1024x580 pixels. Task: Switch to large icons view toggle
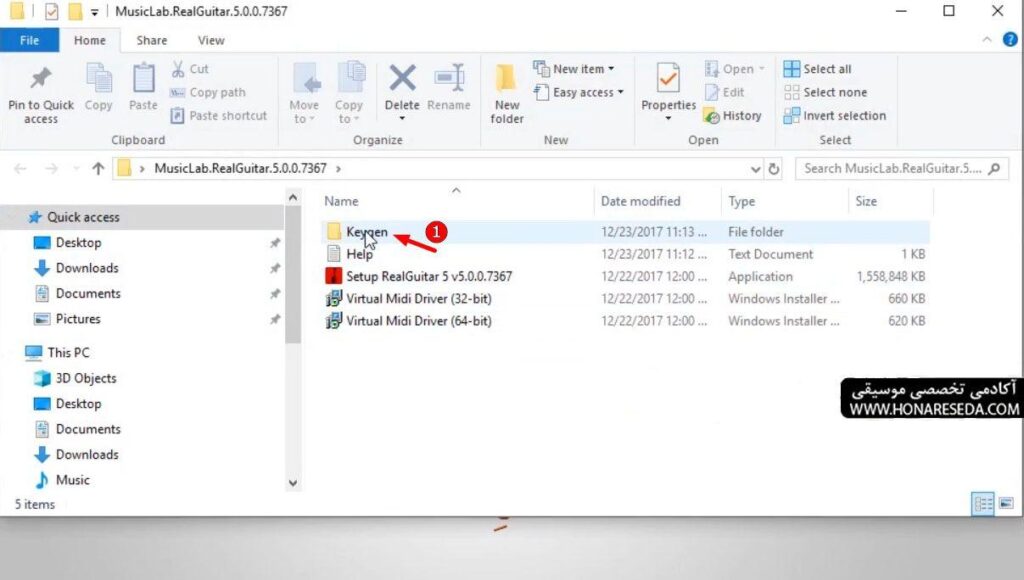[1006, 504]
